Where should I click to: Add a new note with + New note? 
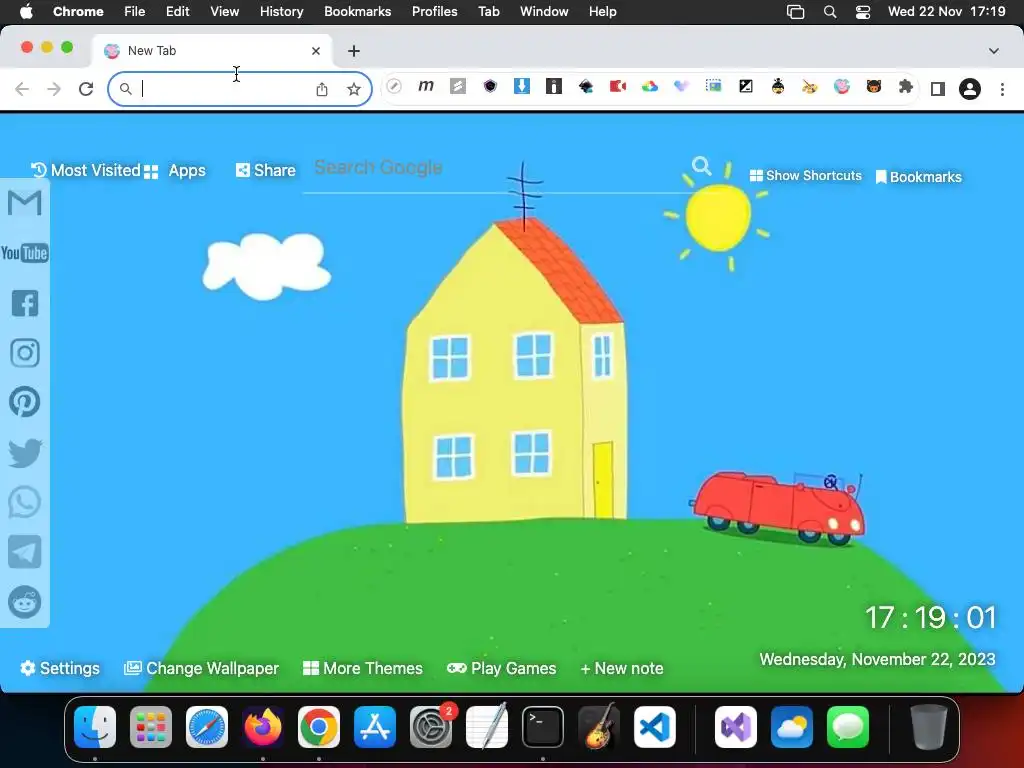[x=622, y=668]
